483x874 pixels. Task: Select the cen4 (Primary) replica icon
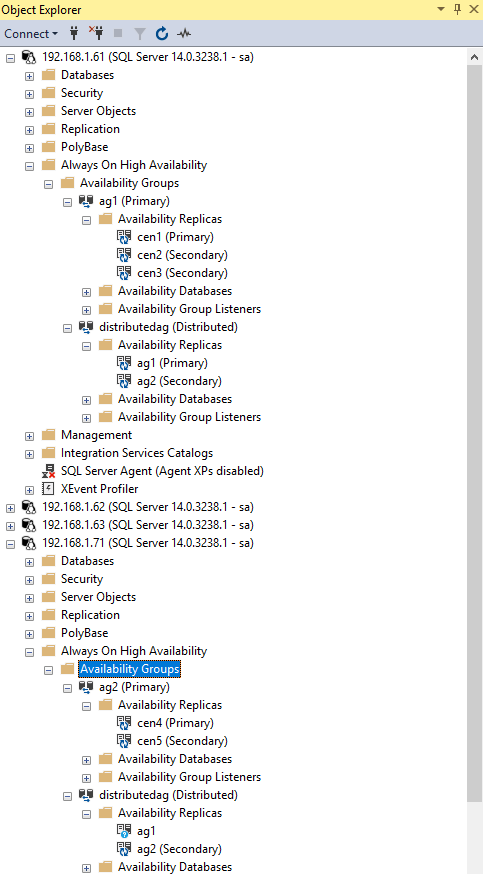coord(124,723)
